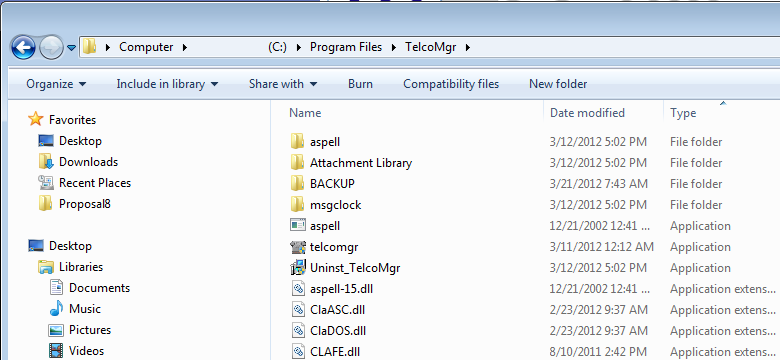Screen dimensions: 780x360
Task: Click the folder icon in the address bar
Action: [x=90, y=47]
